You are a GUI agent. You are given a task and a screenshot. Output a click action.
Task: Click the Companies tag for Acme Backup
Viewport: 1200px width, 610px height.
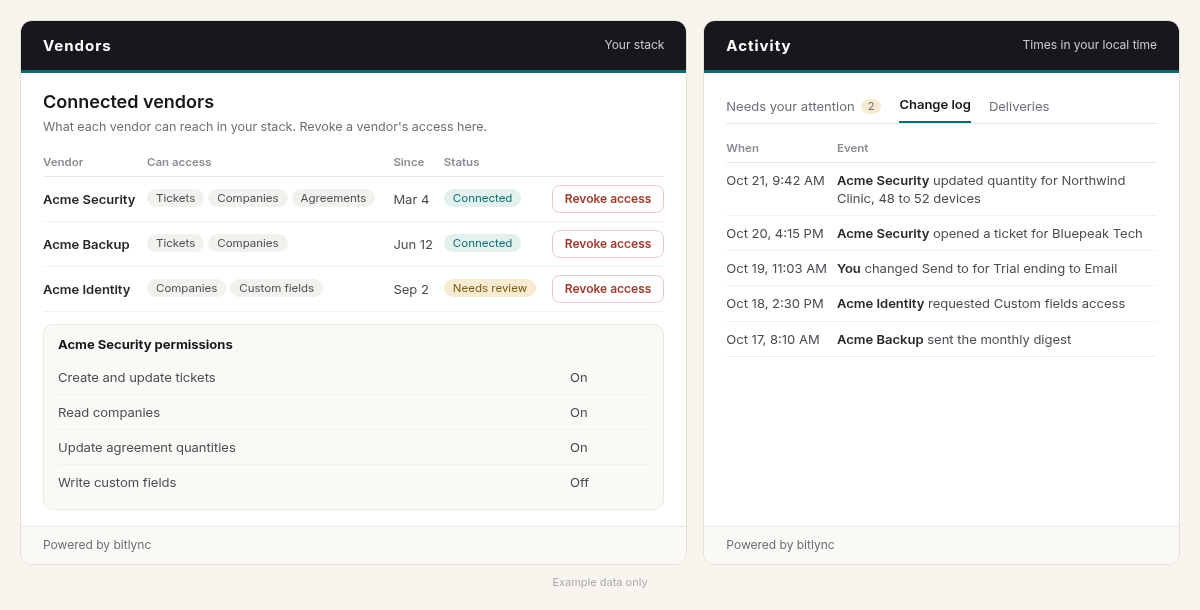pos(248,243)
